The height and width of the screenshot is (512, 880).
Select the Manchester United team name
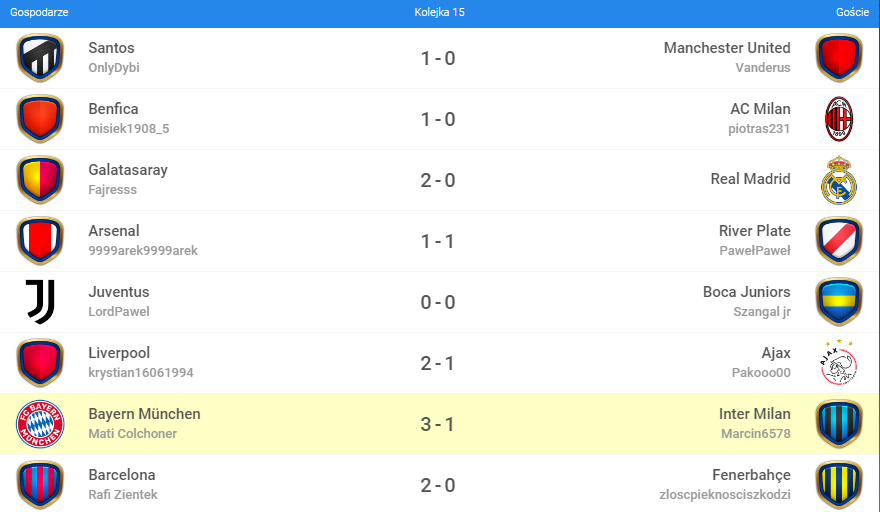click(727, 48)
